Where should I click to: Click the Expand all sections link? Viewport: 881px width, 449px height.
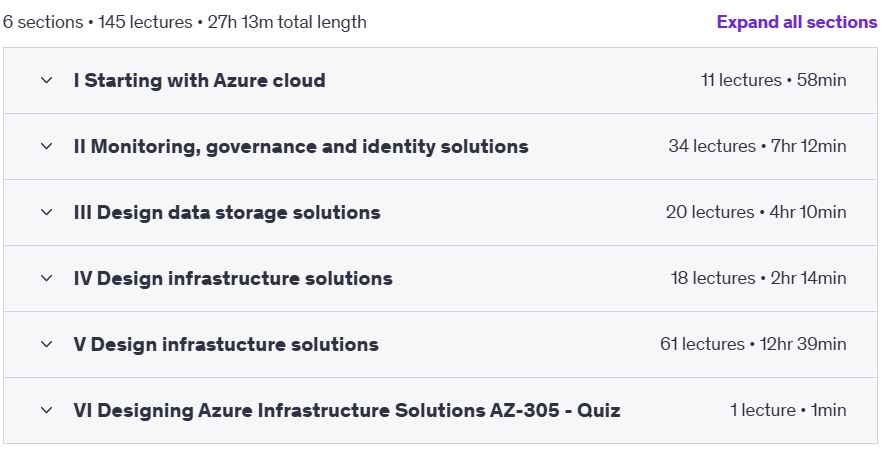click(797, 22)
